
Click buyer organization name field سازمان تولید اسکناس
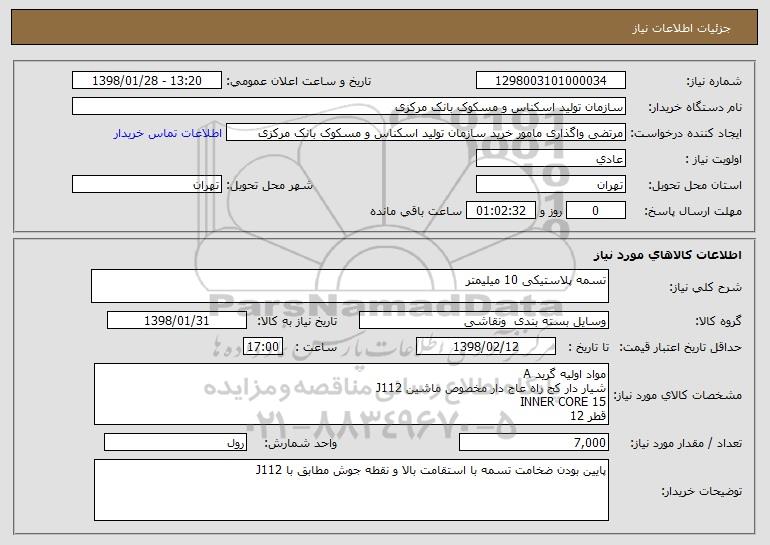tap(349, 107)
